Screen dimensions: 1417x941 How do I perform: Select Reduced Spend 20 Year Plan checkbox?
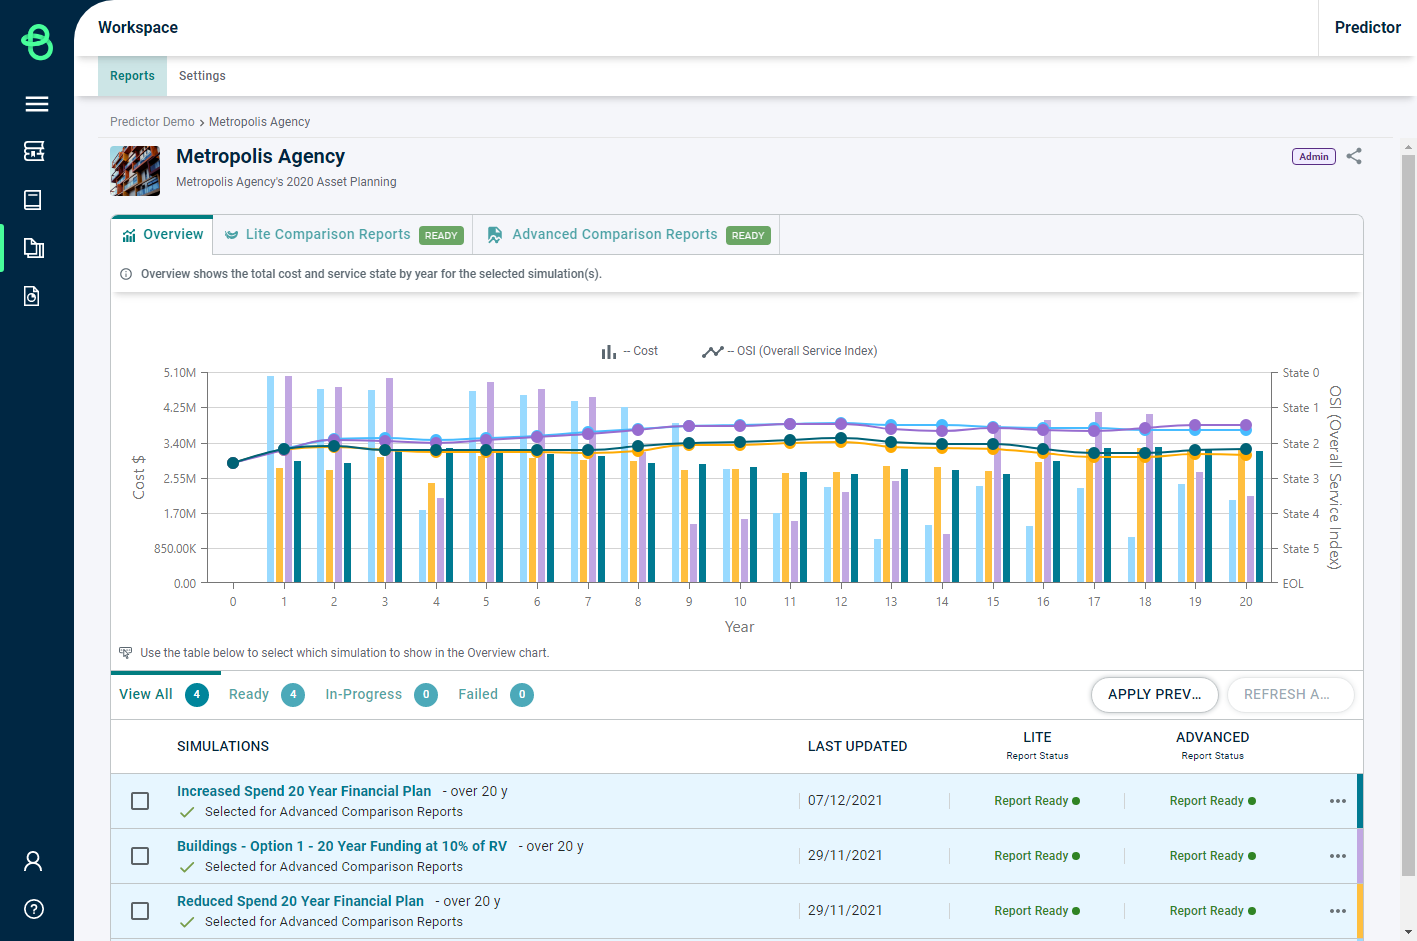(x=140, y=911)
